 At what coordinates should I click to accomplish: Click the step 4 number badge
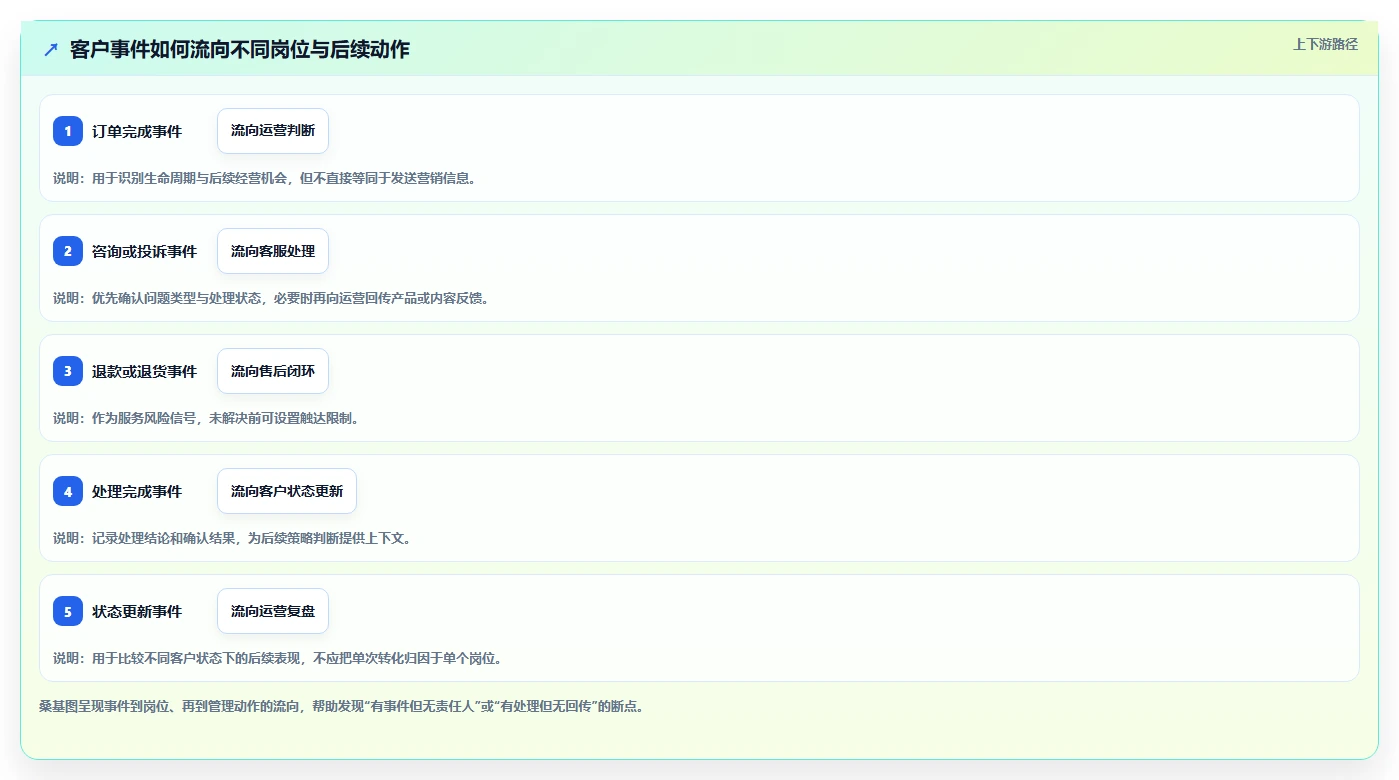68,491
